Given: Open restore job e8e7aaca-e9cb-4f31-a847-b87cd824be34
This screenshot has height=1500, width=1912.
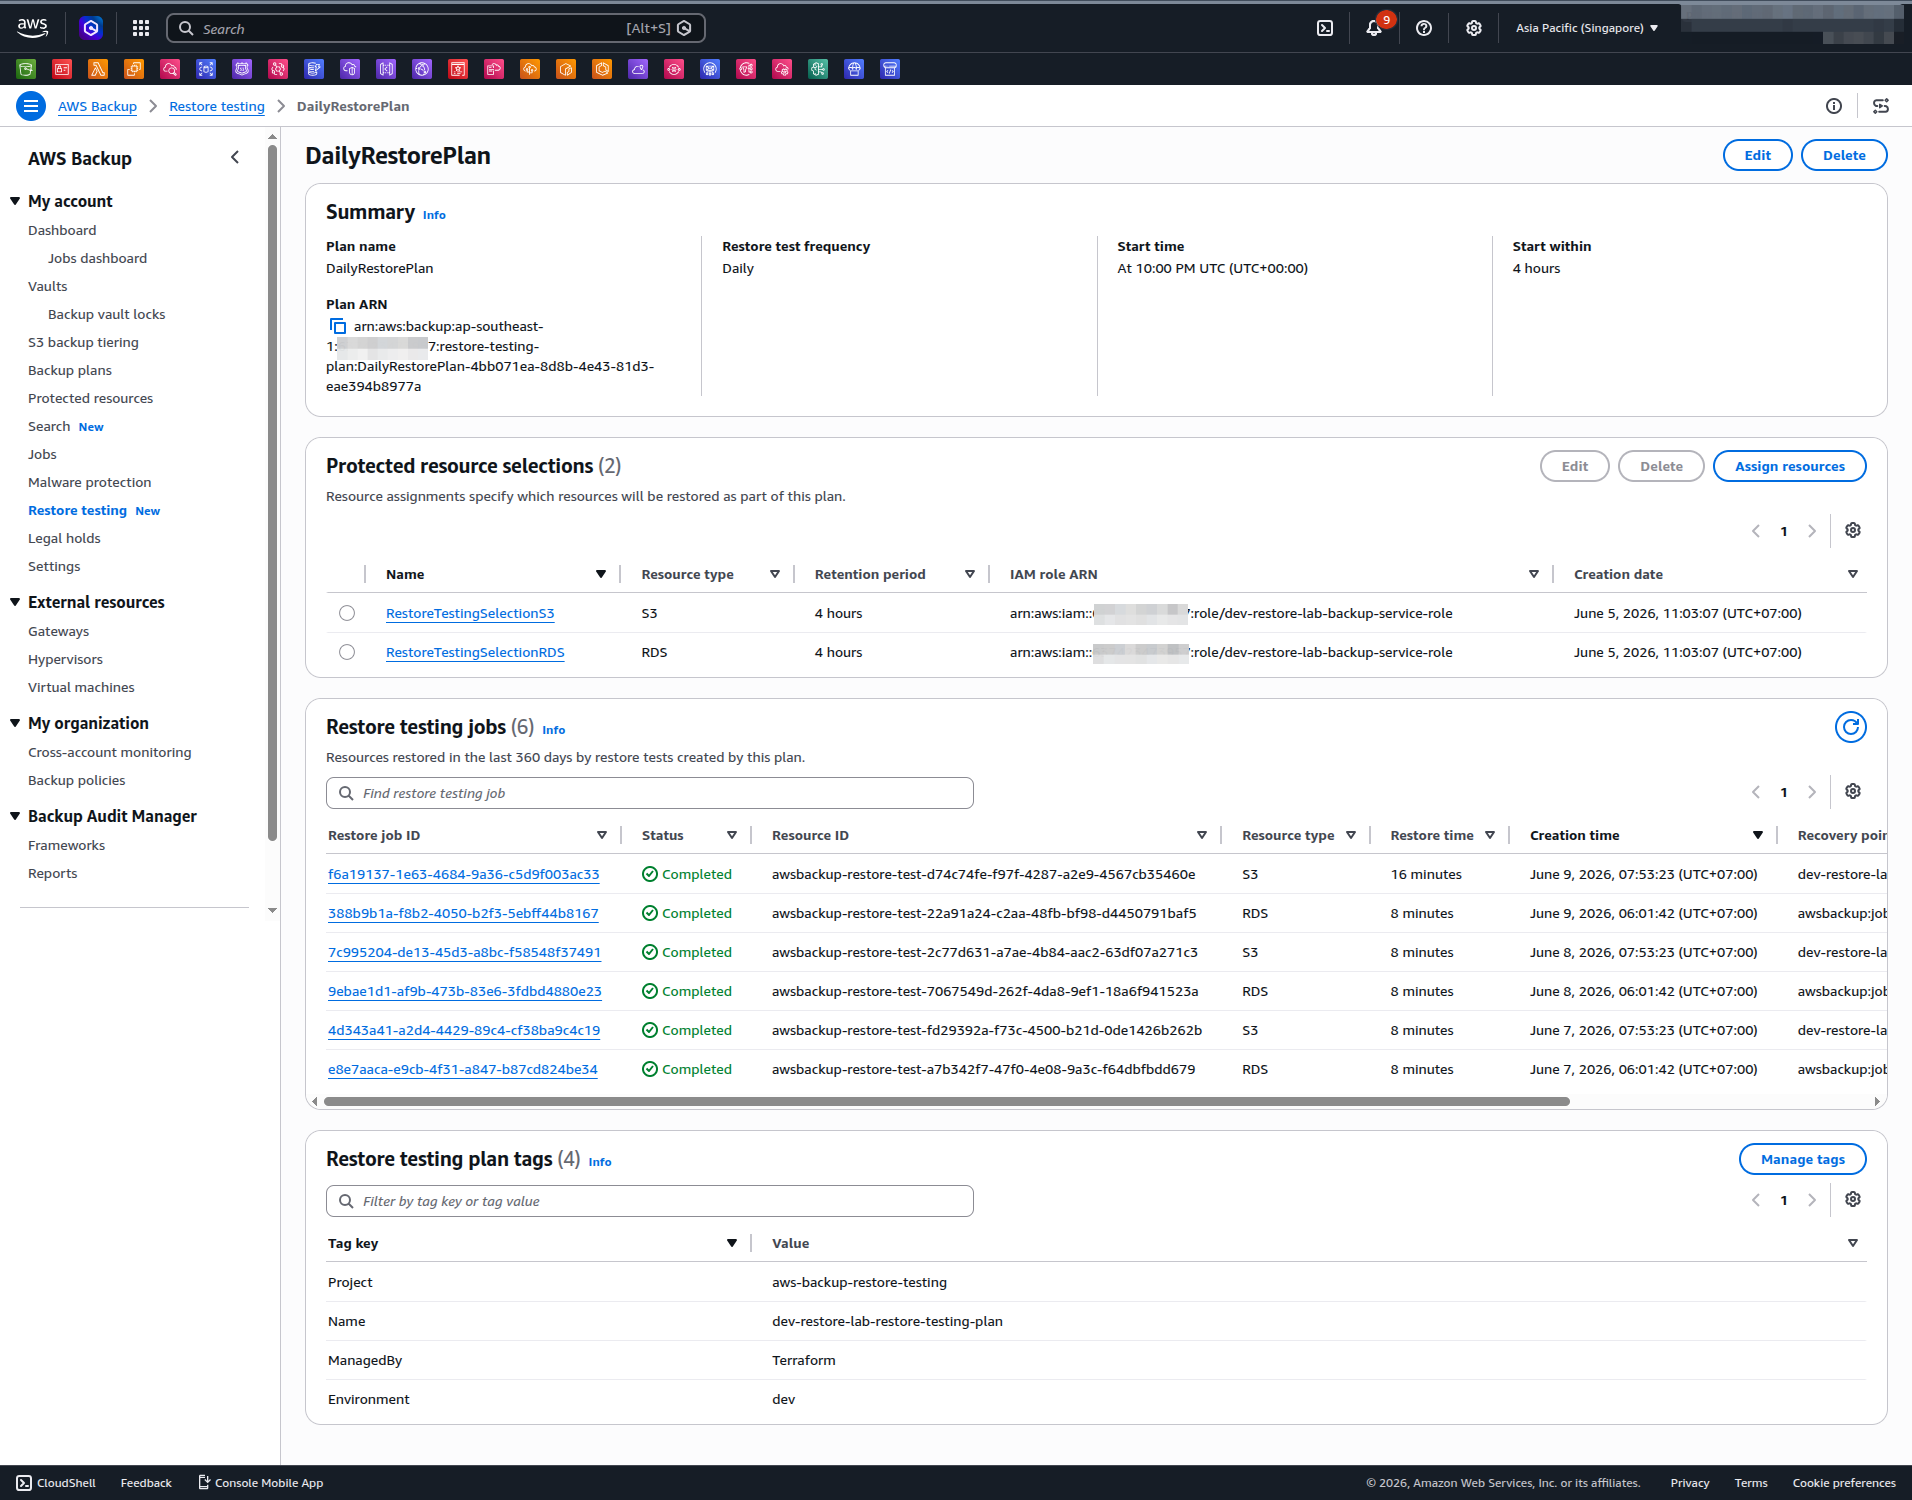Looking at the screenshot, I should [x=463, y=1069].
